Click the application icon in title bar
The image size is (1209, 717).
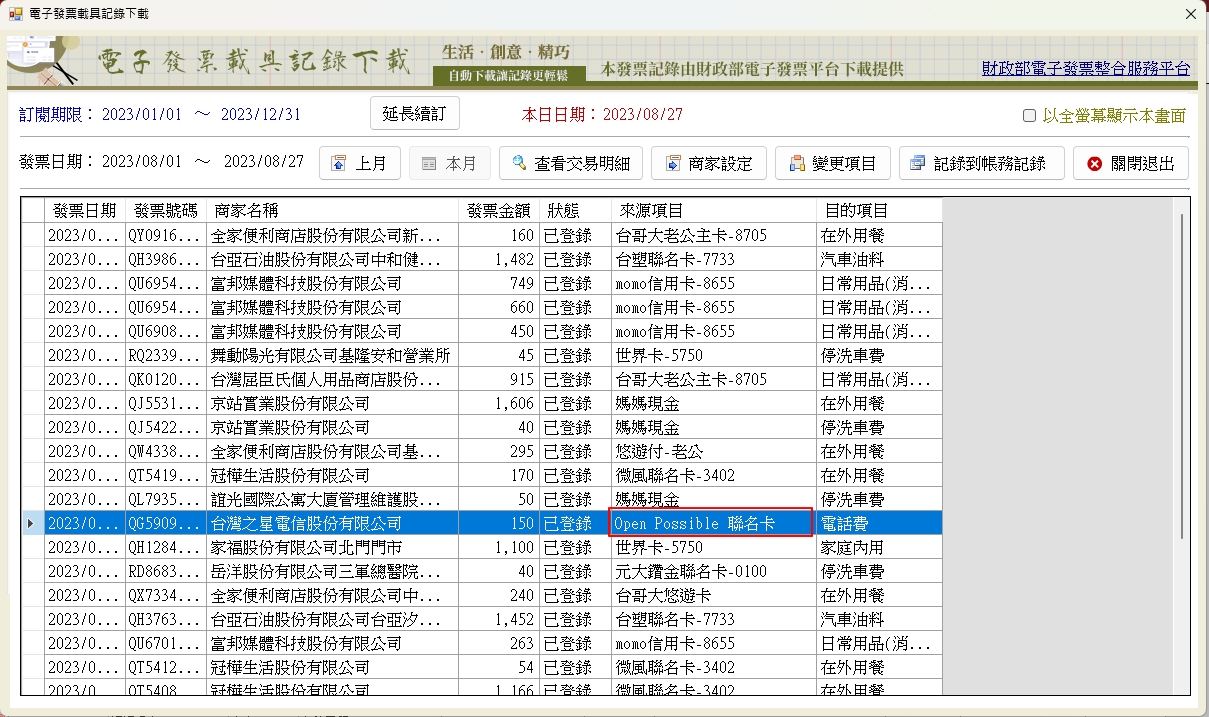click(14, 13)
